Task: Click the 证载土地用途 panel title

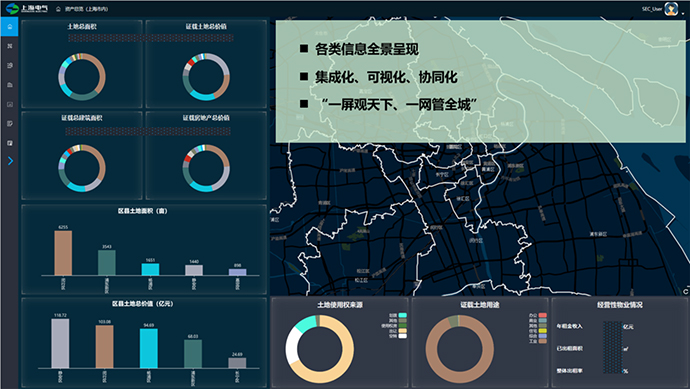Action: [x=480, y=305]
